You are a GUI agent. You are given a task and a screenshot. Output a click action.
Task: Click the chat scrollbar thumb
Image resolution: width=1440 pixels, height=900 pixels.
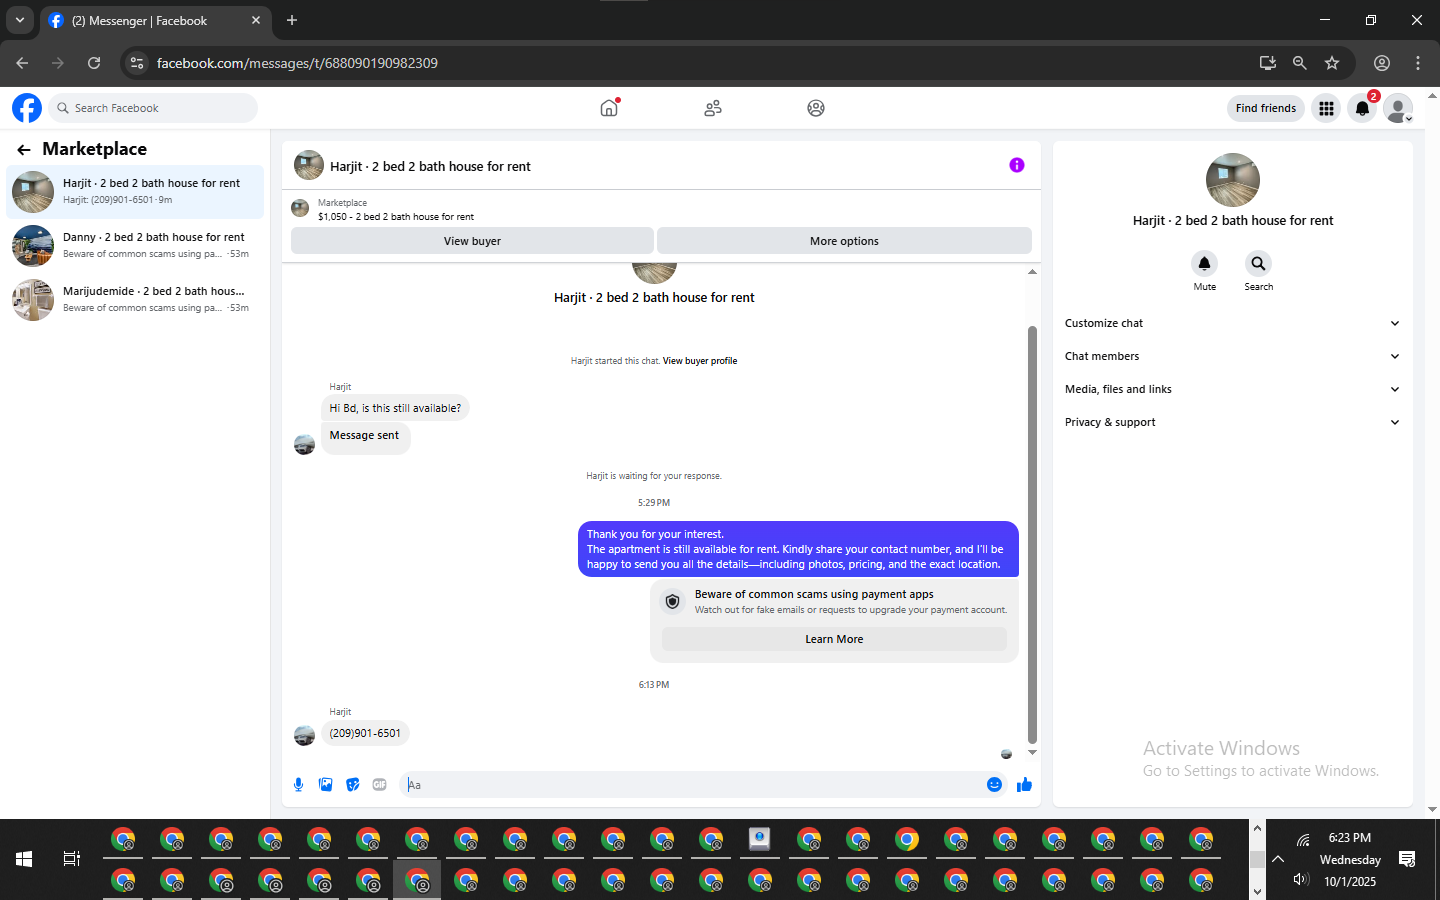(x=1032, y=534)
